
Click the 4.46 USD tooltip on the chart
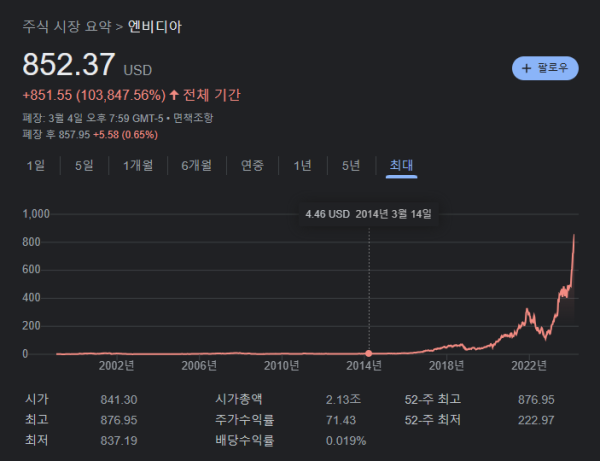(368, 214)
